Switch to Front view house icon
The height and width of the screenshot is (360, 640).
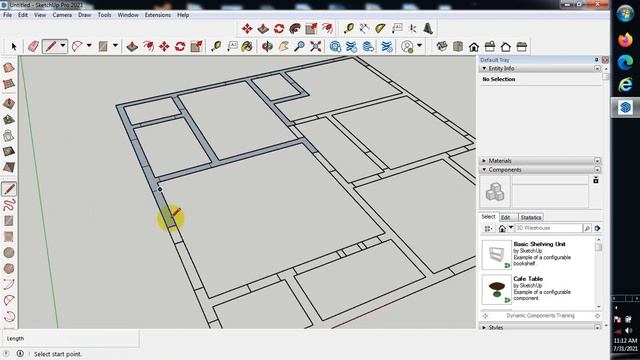click(x=474, y=47)
